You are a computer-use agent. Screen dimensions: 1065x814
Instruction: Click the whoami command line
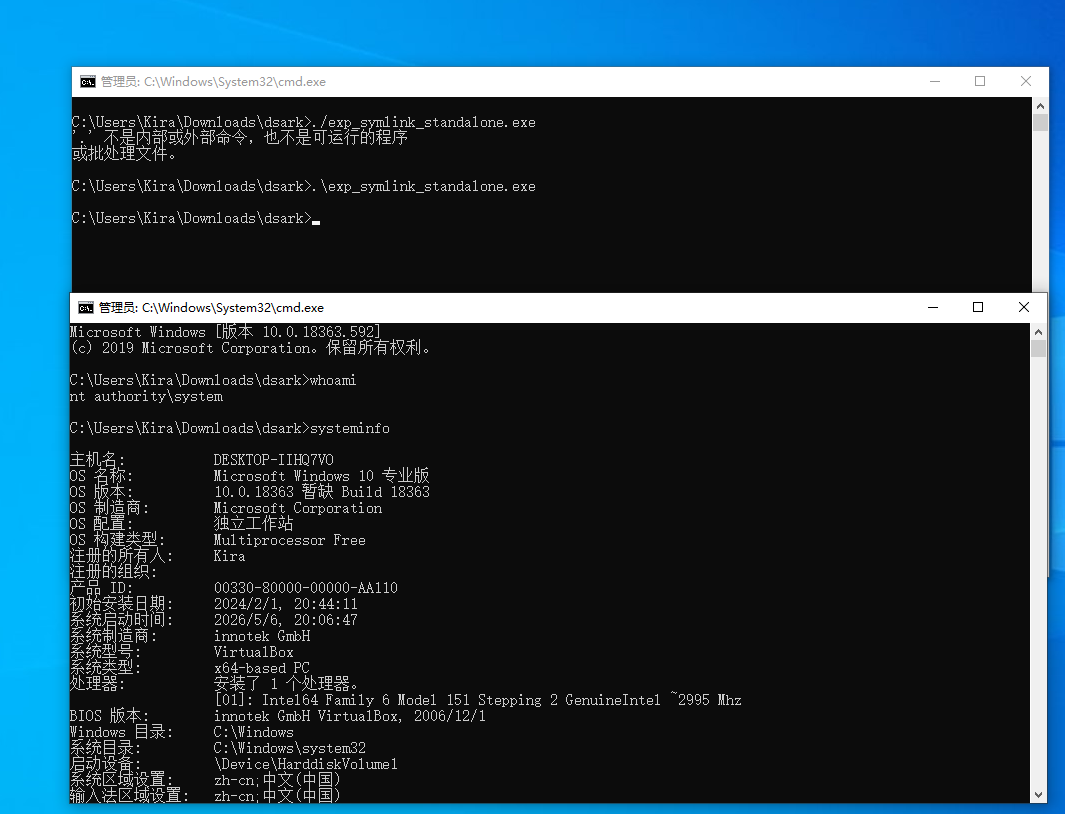213,380
